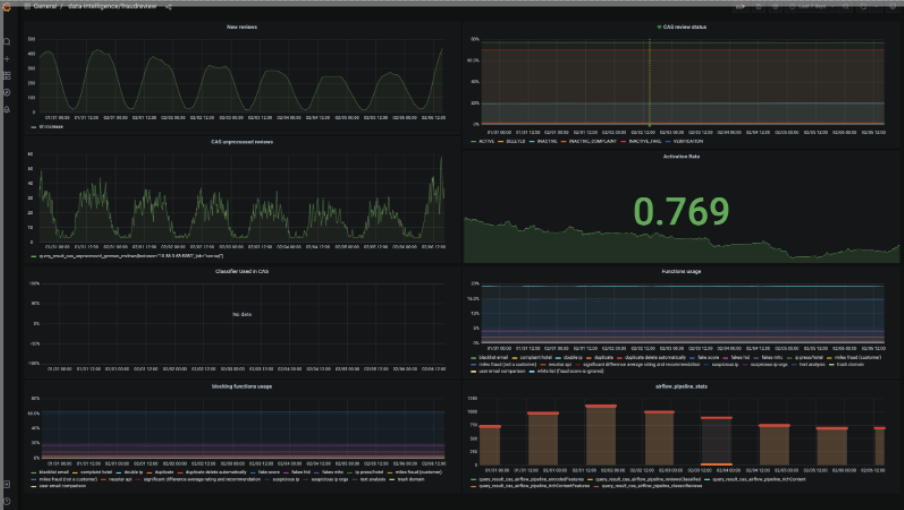The height and width of the screenshot is (510, 904).
Task: Open the Alerting bell icon in sidebar
Action: (7, 109)
